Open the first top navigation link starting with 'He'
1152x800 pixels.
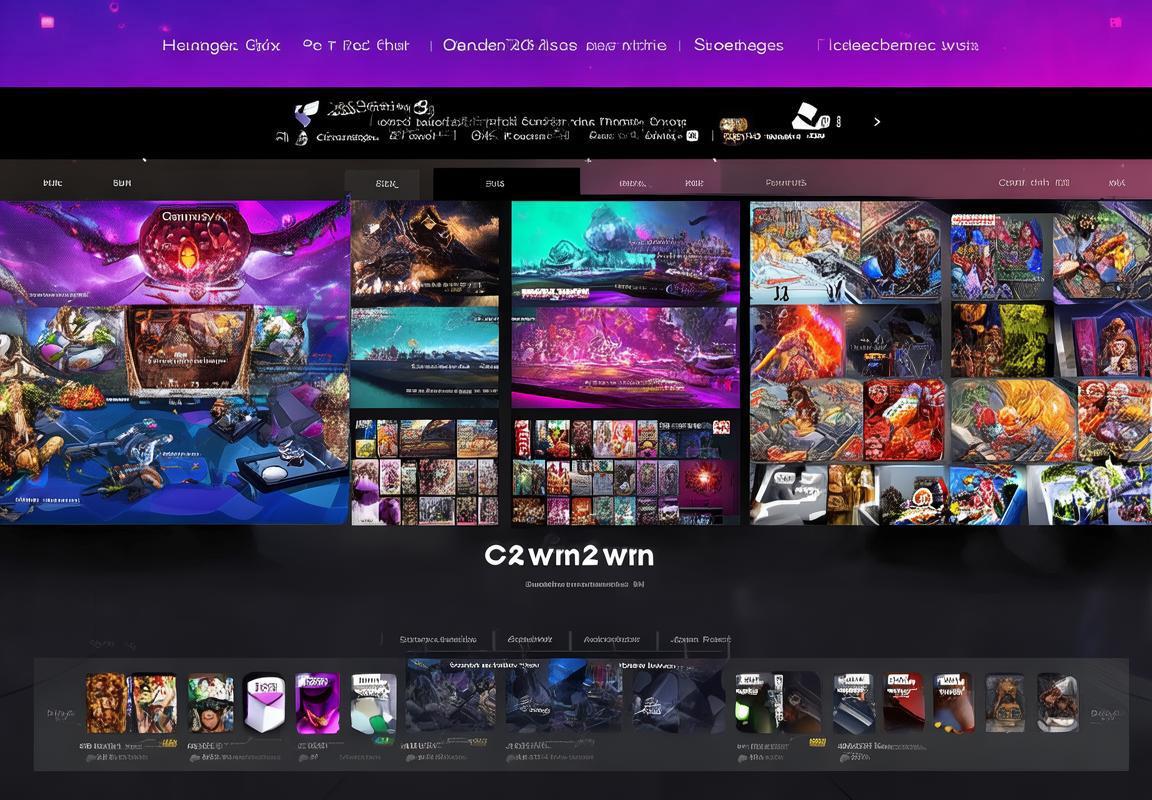tap(221, 46)
